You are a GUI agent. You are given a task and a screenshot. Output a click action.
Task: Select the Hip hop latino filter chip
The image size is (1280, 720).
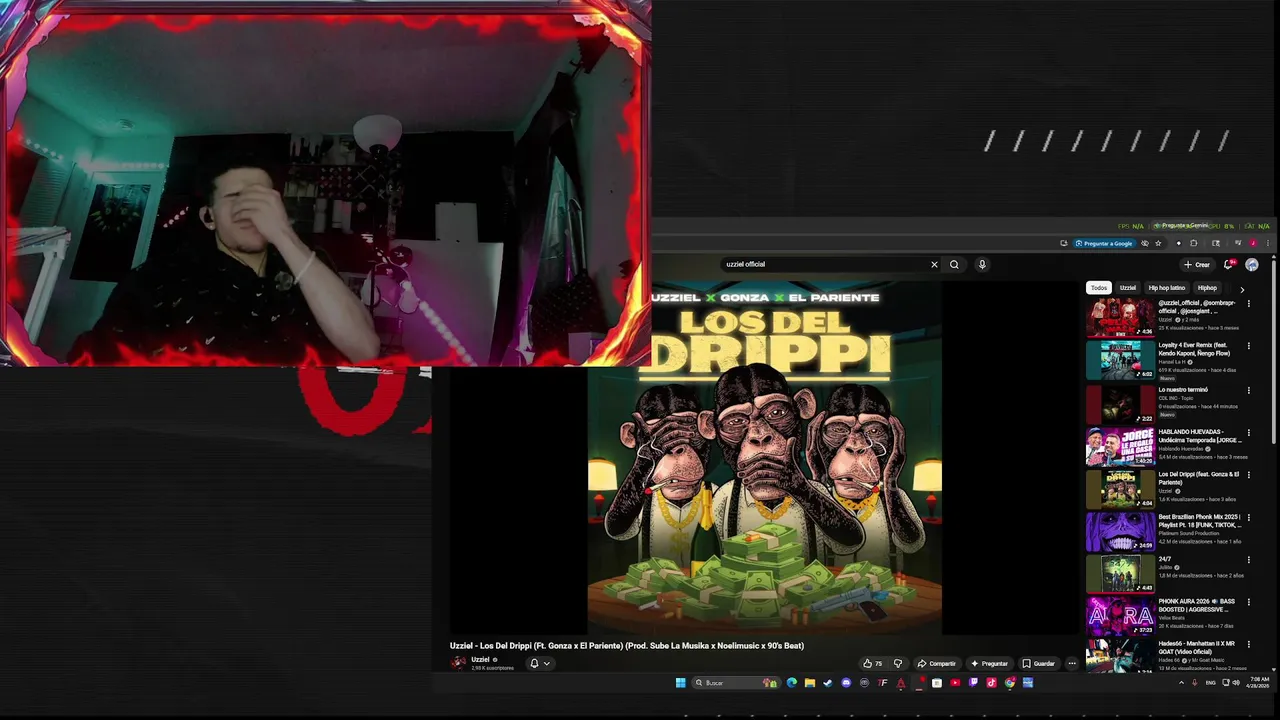[1166, 288]
